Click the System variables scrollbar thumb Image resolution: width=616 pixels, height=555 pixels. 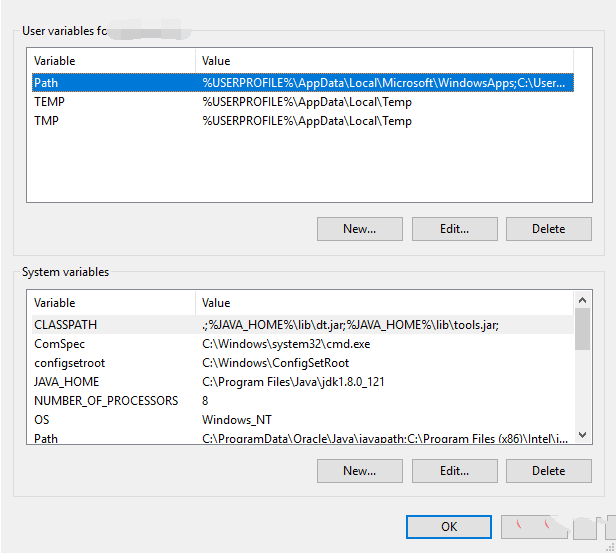point(582,328)
